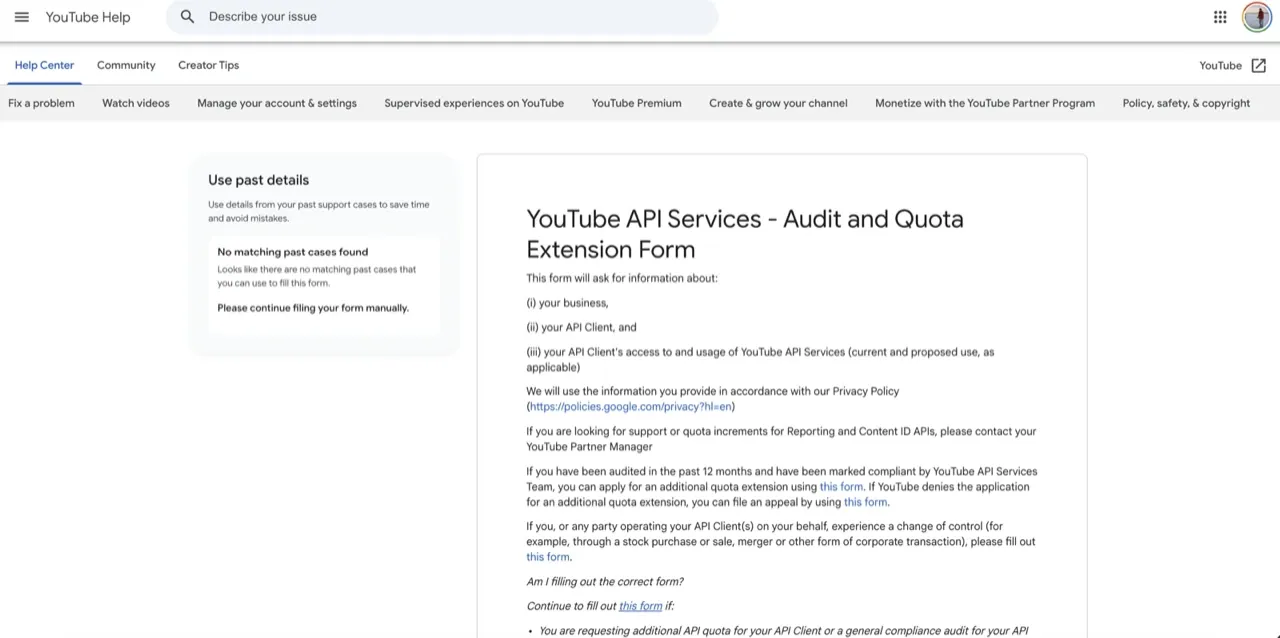Open the account profile avatar

point(1257,17)
